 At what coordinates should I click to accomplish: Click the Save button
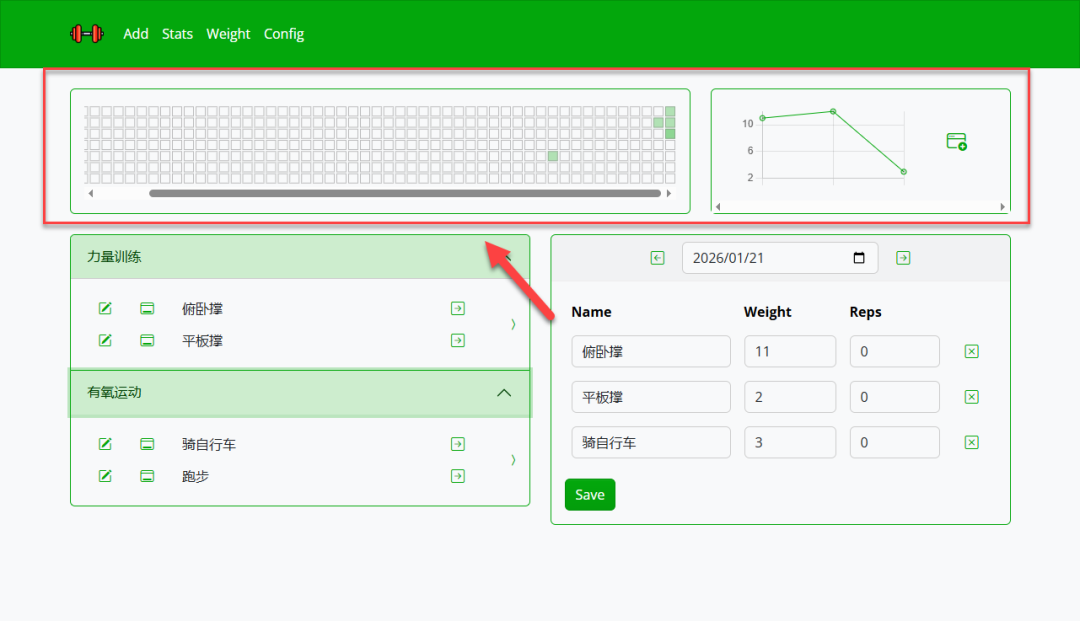coord(590,495)
